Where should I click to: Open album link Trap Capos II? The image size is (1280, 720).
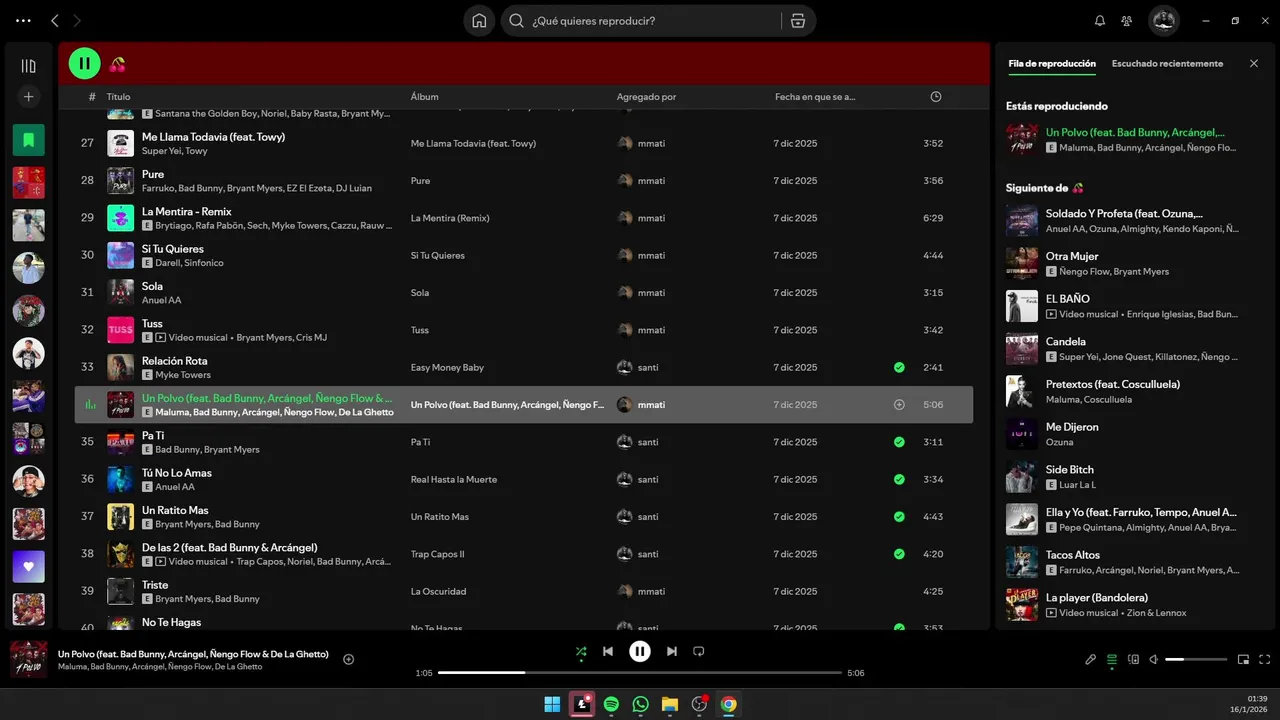437,554
